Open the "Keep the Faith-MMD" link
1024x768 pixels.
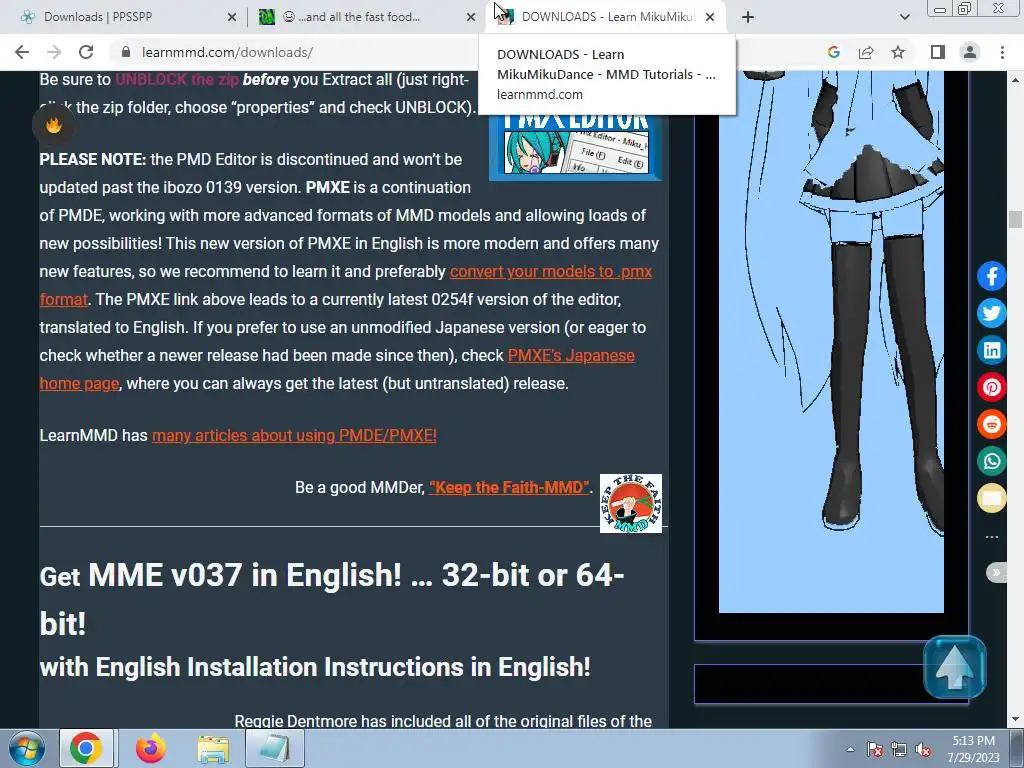click(x=509, y=487)
